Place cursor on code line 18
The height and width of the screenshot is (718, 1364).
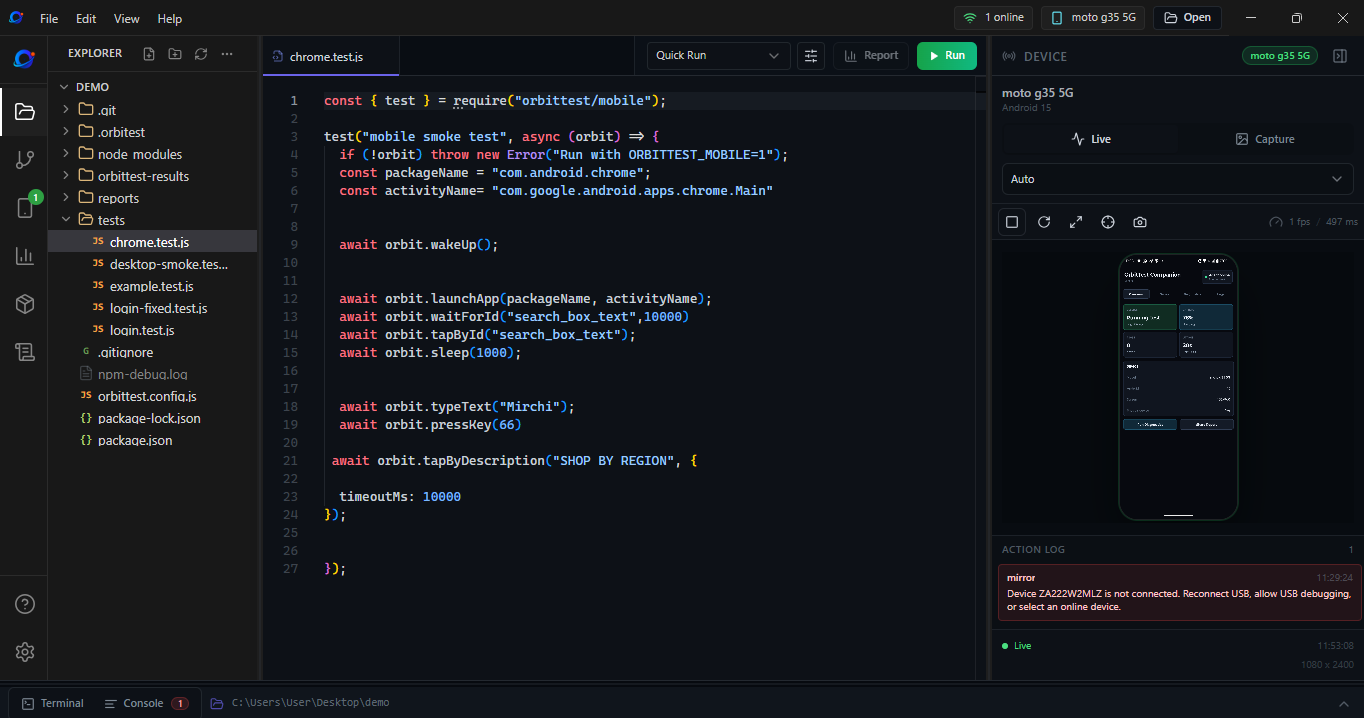click(x=648, y=407)
